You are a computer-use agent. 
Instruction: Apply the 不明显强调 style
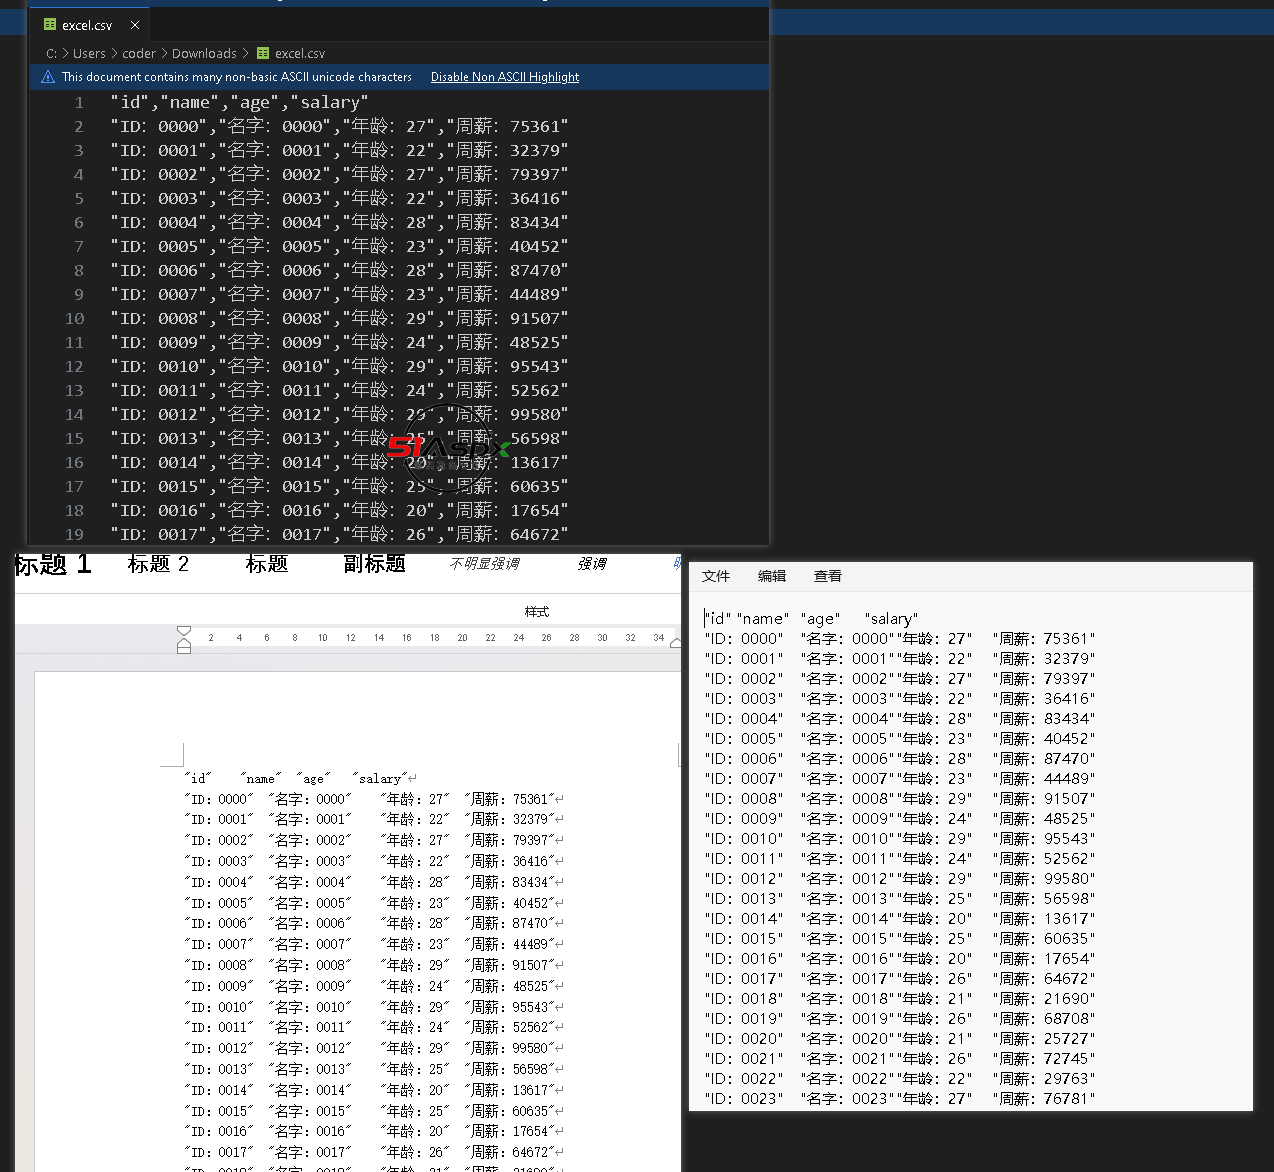[x=484, y=564]
